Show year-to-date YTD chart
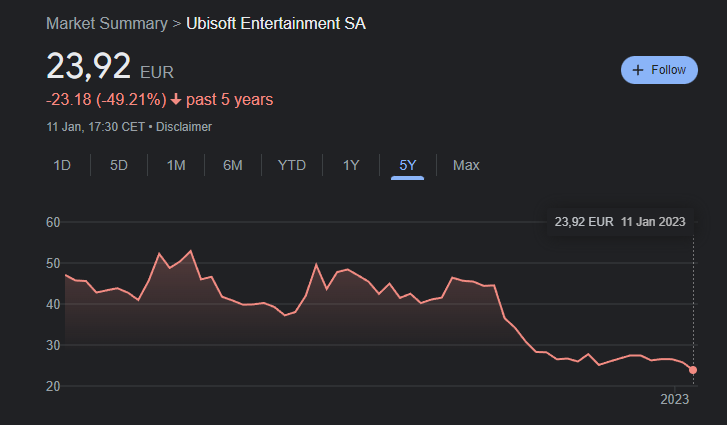This screenshot has height=425, width=727. point(292,165)
